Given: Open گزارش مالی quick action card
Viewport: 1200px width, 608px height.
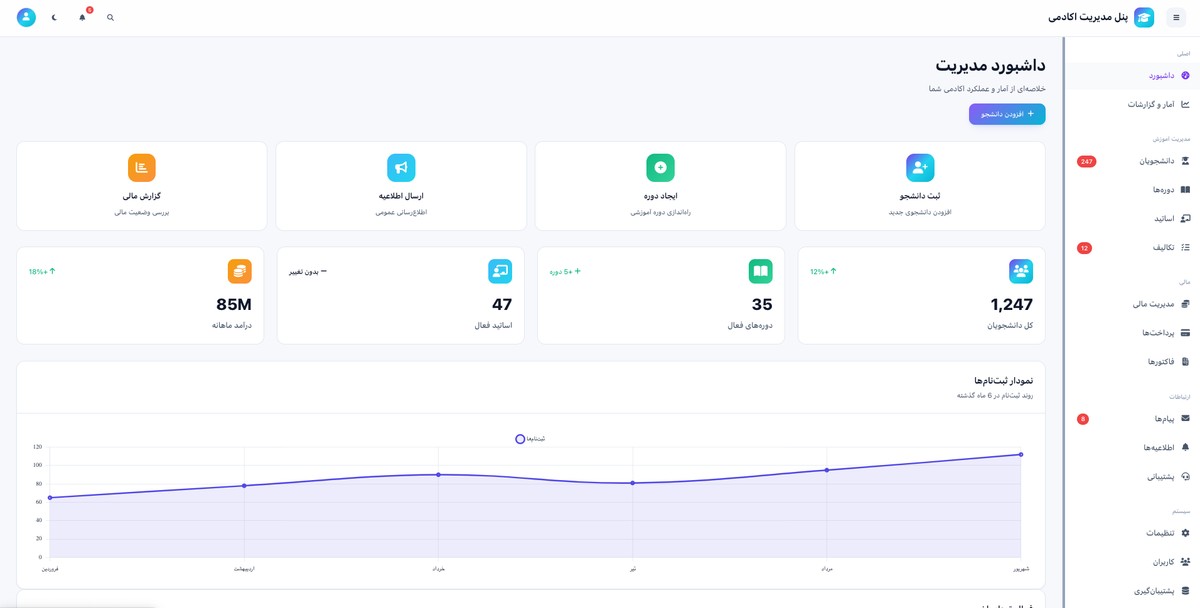Looking at the screenshot, I should 140,167.
